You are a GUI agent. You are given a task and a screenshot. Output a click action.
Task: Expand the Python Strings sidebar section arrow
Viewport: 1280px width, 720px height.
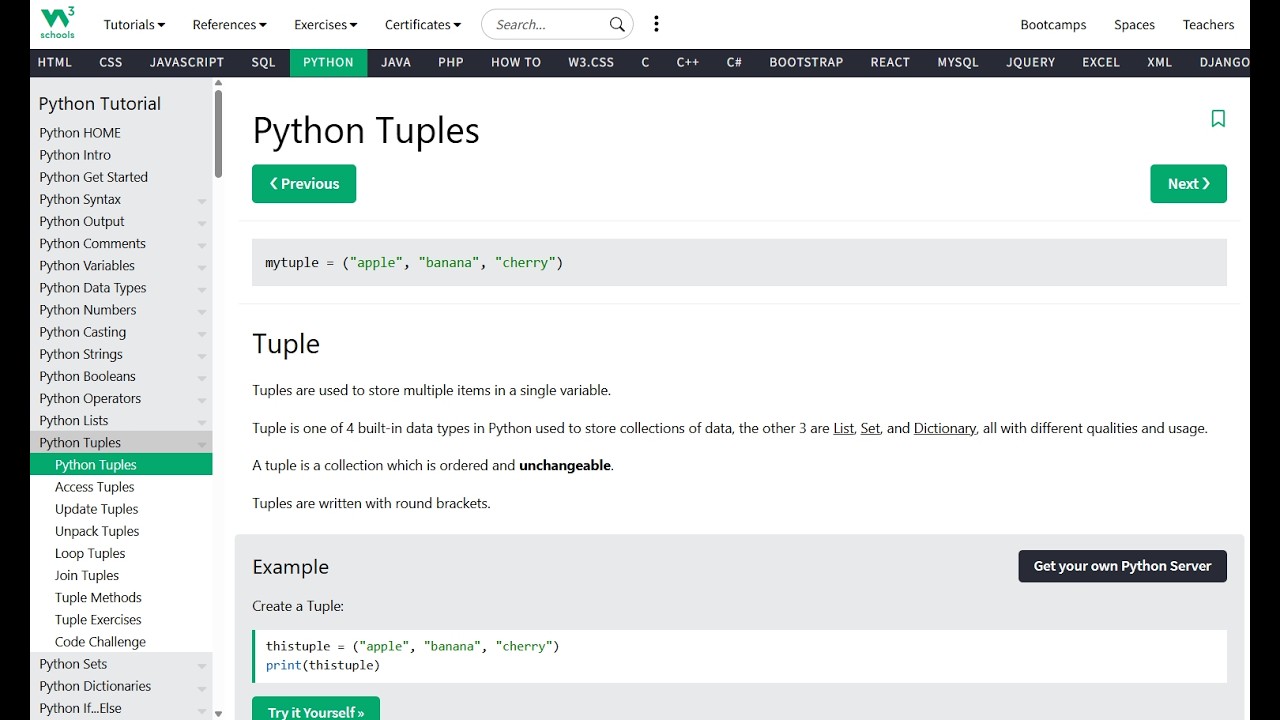[202, 356]
